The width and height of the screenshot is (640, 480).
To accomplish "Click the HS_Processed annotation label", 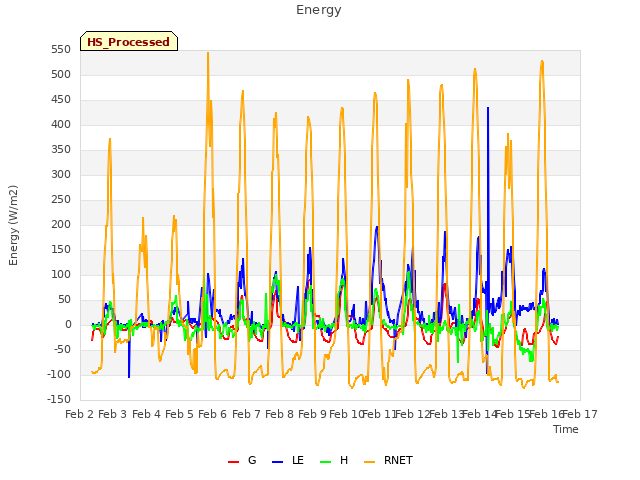I will click(x=129, y=41).
